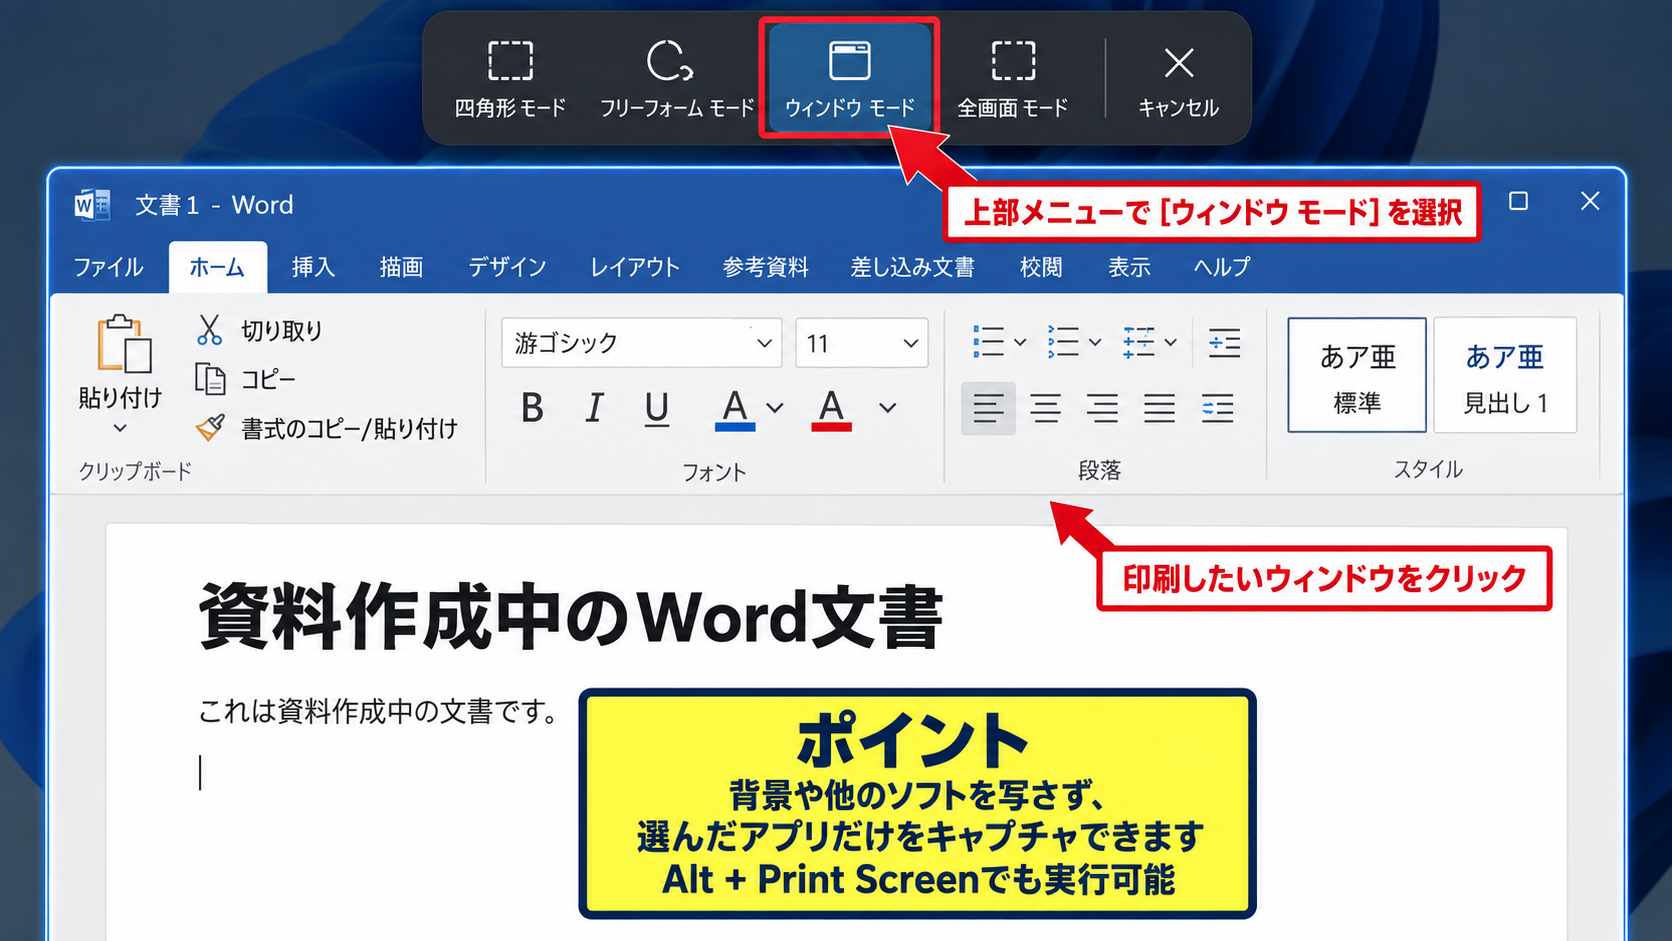This screenshot has width=1672, height=941.
Task: Select 書式のコピー/貼り付け format painter
Action: 326,429
